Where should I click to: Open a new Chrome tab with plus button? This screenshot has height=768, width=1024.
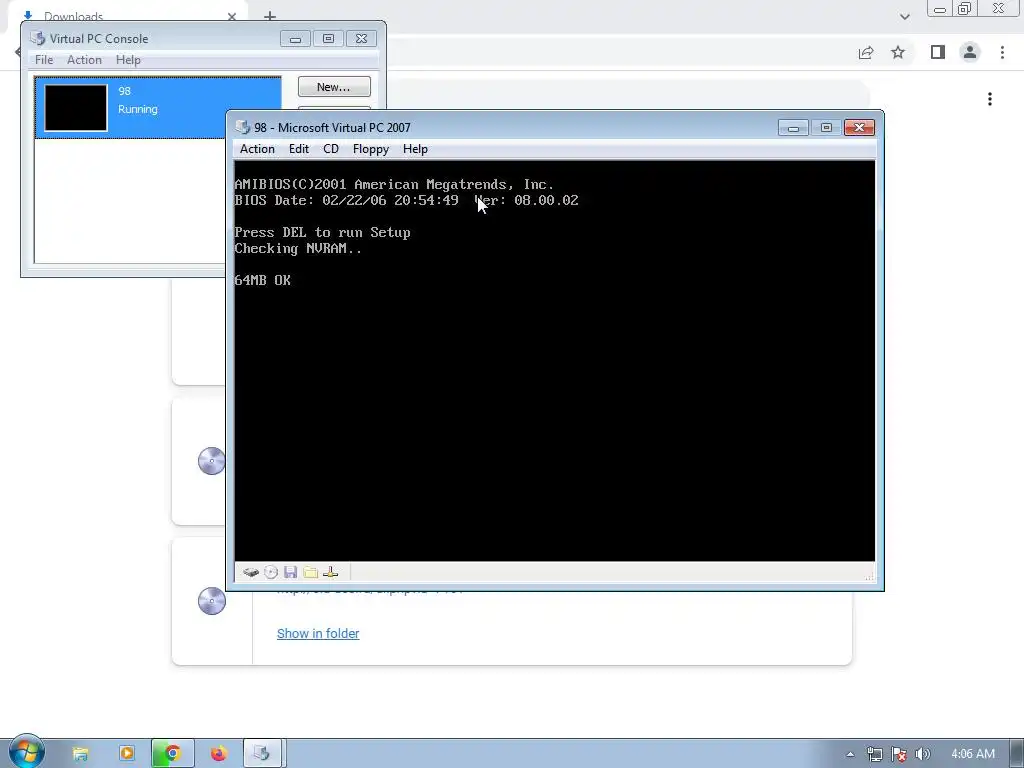click(270, 15)
